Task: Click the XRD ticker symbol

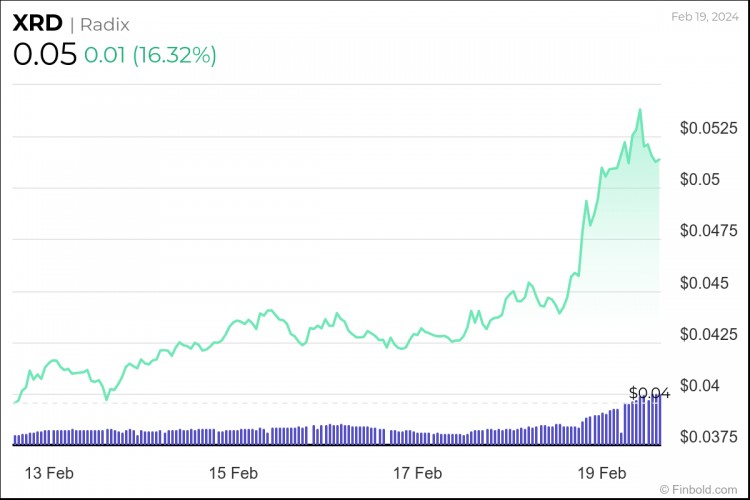Action: tap(37, 24)
